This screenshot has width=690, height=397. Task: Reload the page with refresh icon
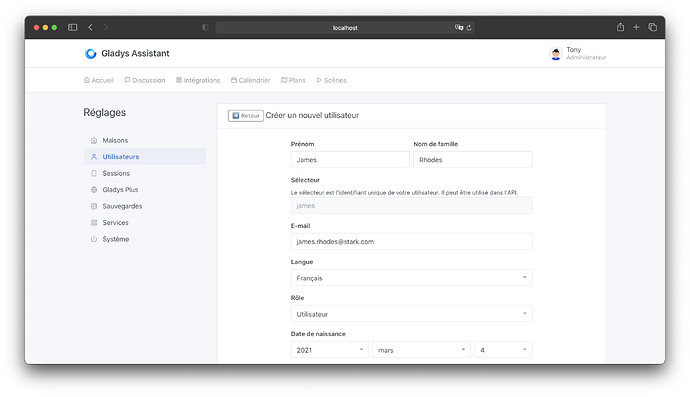[469, 28]
